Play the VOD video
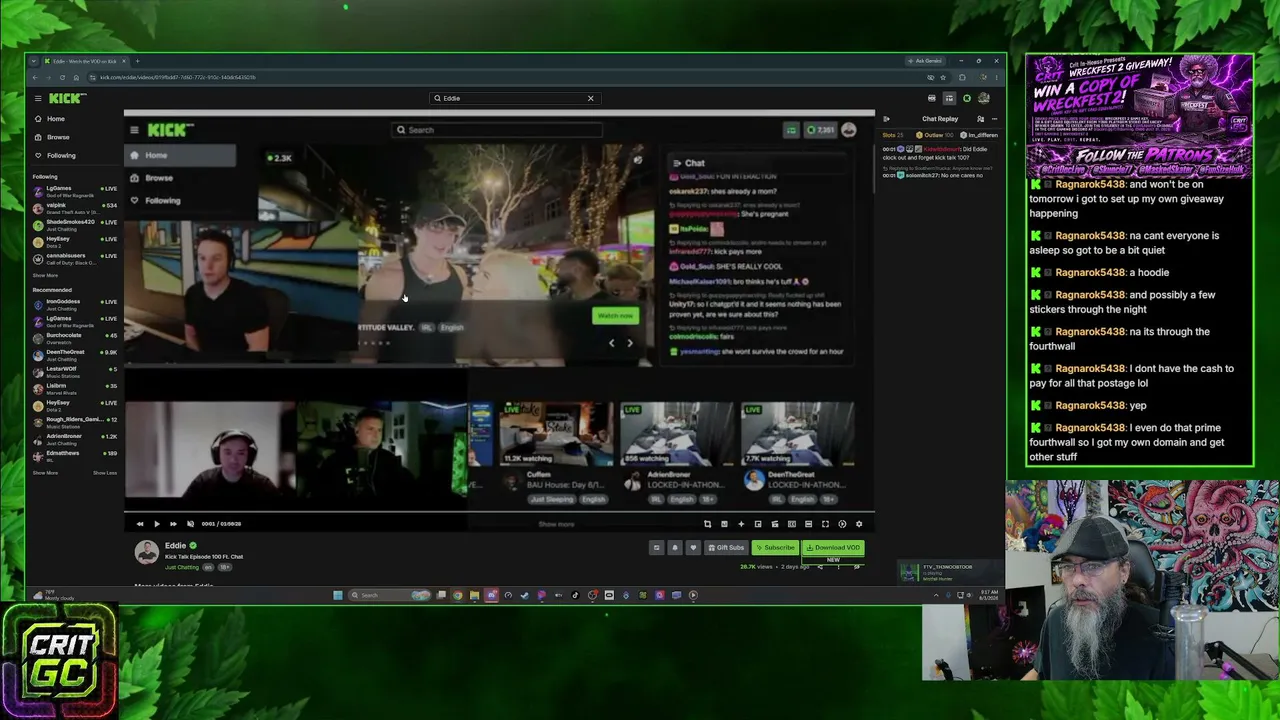Image resolution: width=1280 pixels, height=720 pixels. (156, 524)
